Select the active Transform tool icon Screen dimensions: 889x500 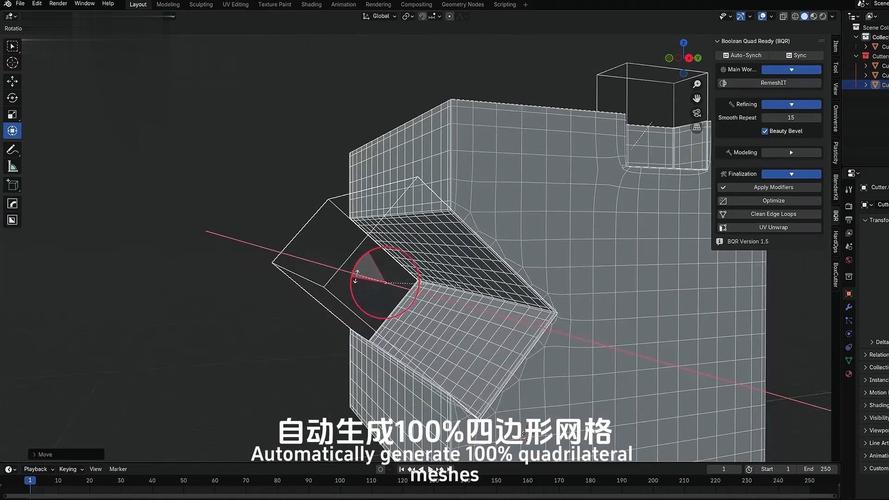(12, 131)
